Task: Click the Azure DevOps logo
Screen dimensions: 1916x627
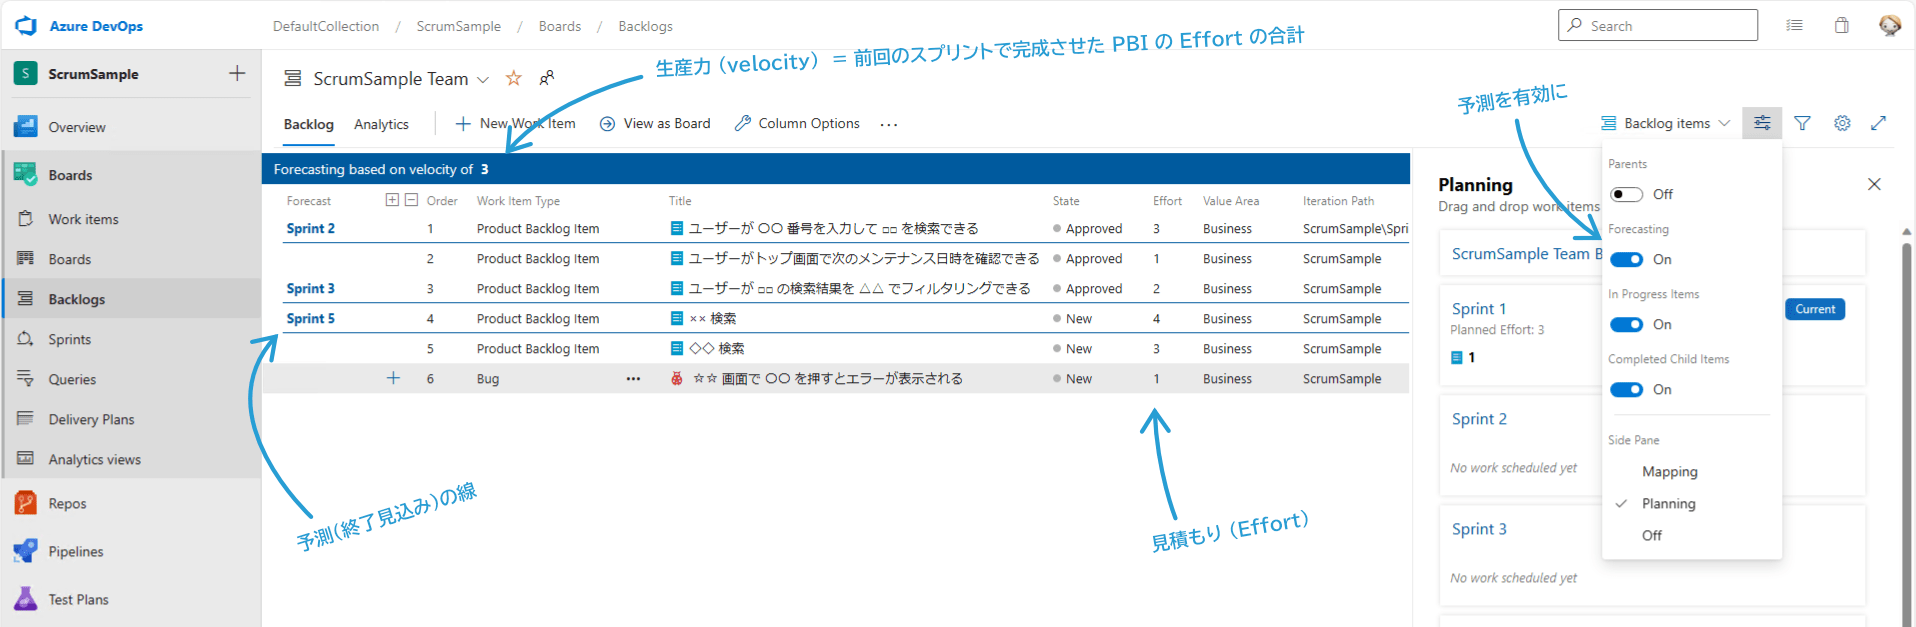Action: click(x=27, y=26)
